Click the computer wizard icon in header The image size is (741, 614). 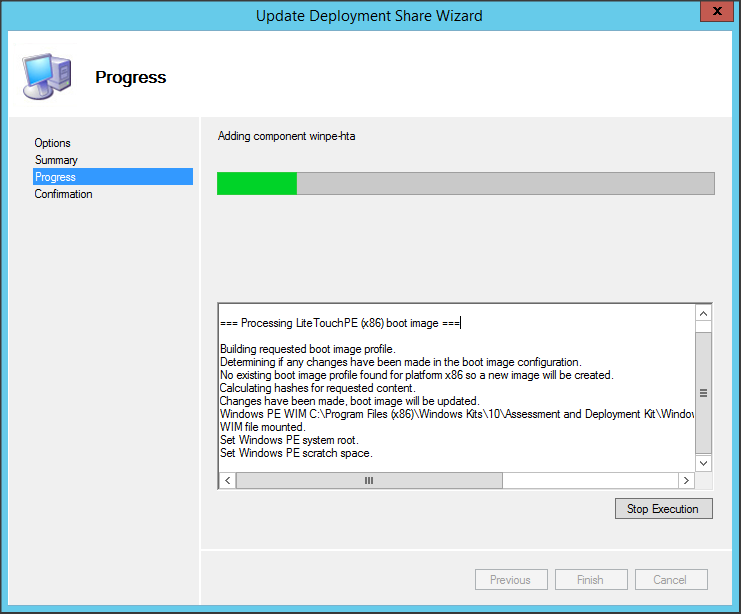tap(46, 76)
